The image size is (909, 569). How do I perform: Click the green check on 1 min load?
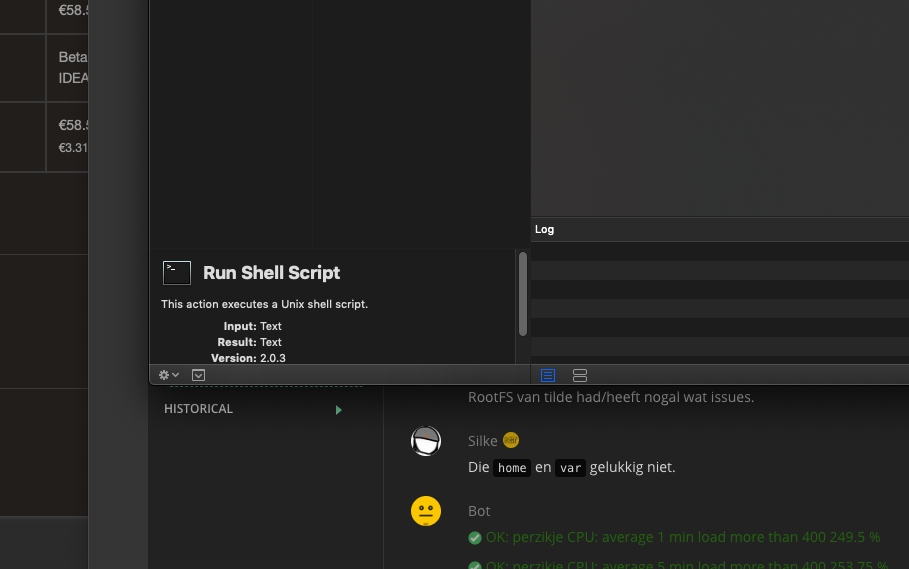[x=475, y=538]
